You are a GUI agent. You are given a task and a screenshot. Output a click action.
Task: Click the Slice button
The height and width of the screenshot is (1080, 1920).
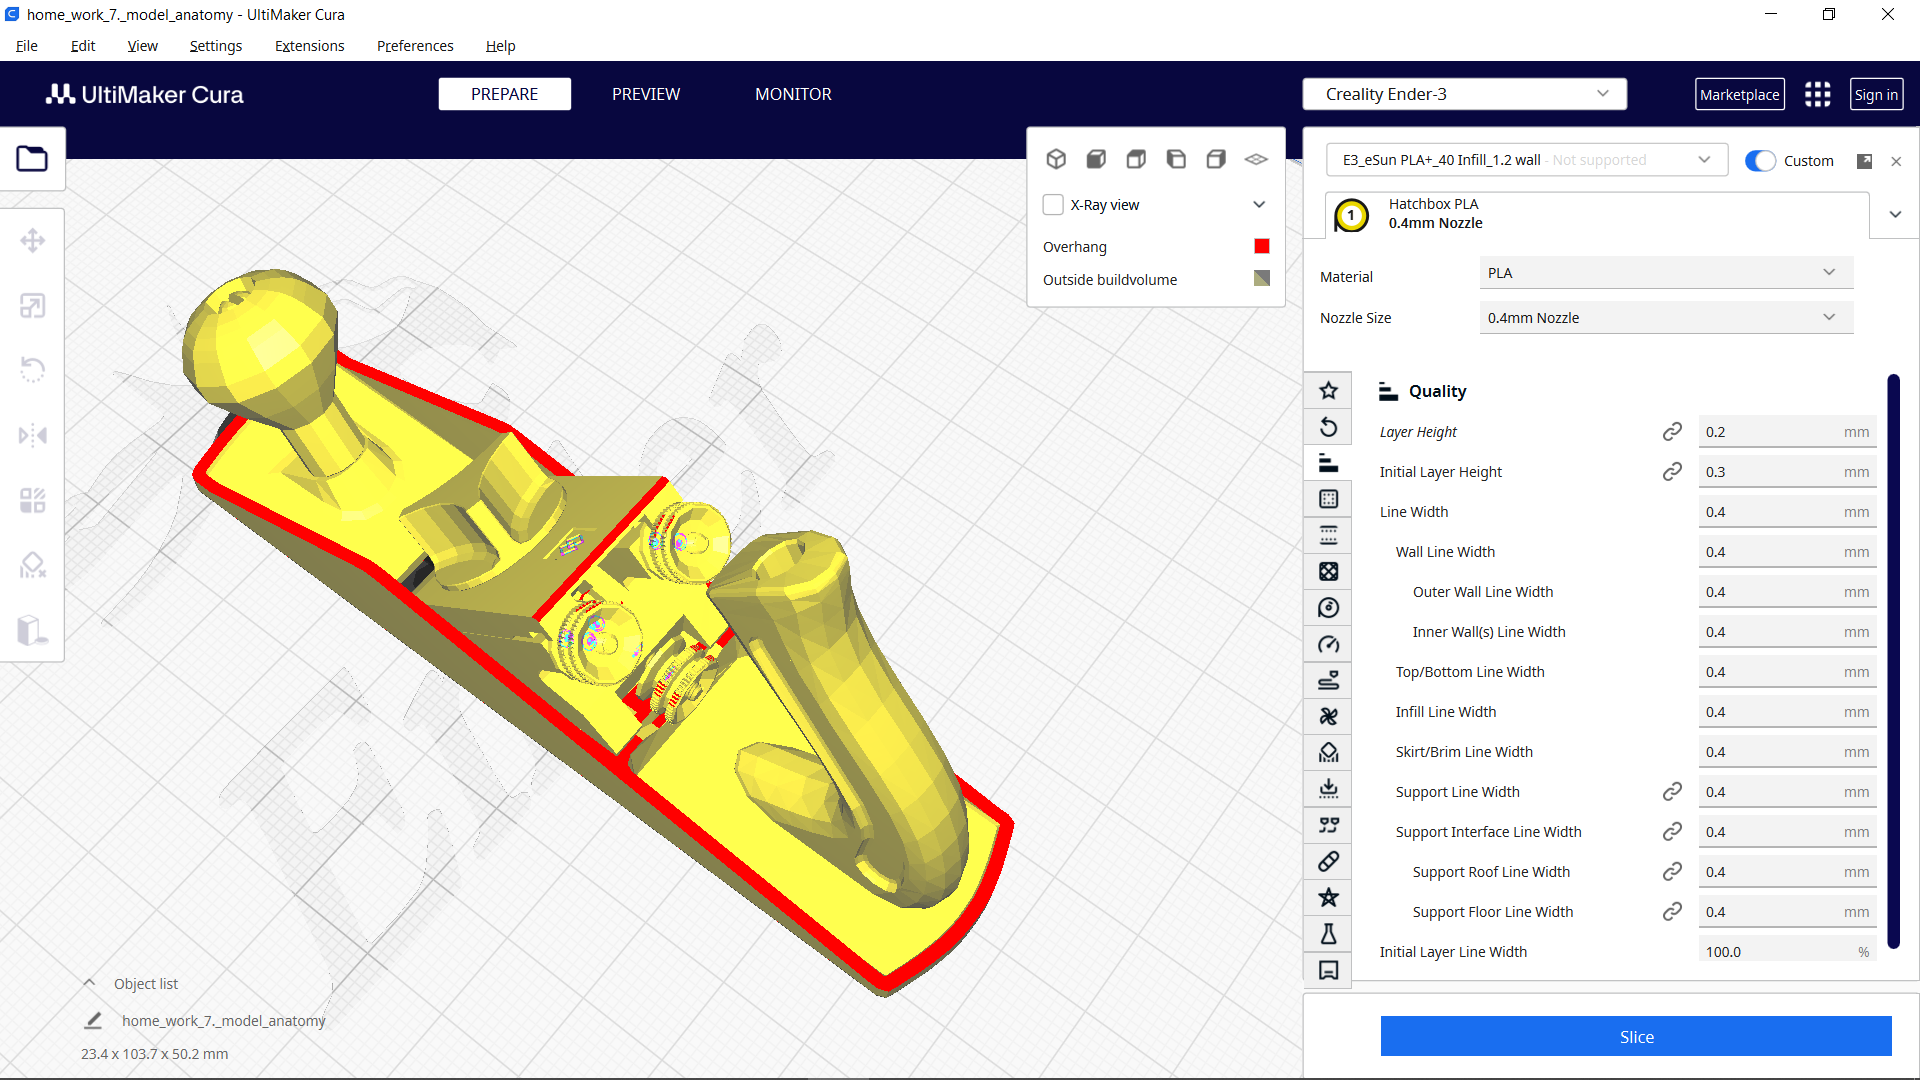coord(1636,1037)
